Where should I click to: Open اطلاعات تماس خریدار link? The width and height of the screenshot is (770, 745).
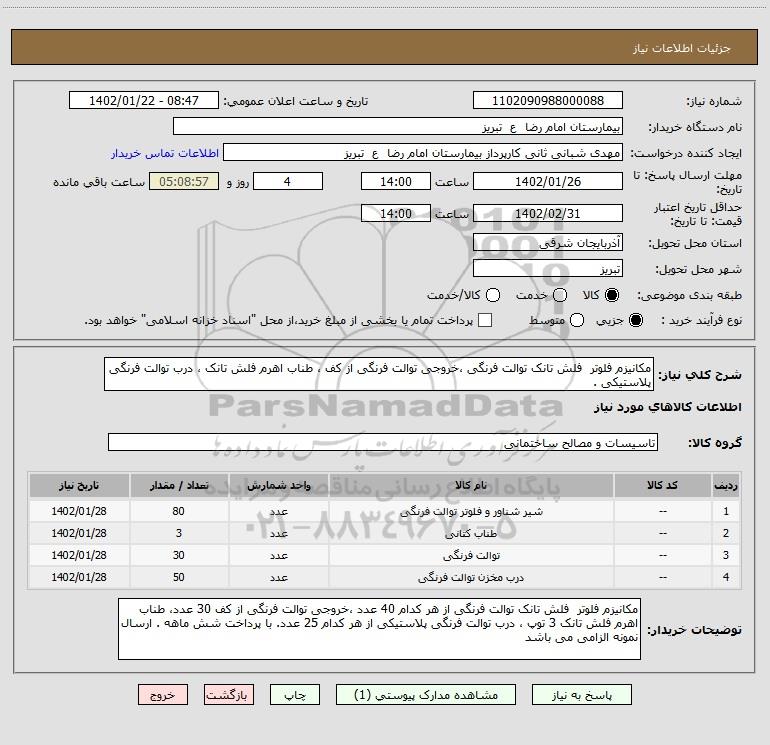pyautogui.click(x=165, y=153)
